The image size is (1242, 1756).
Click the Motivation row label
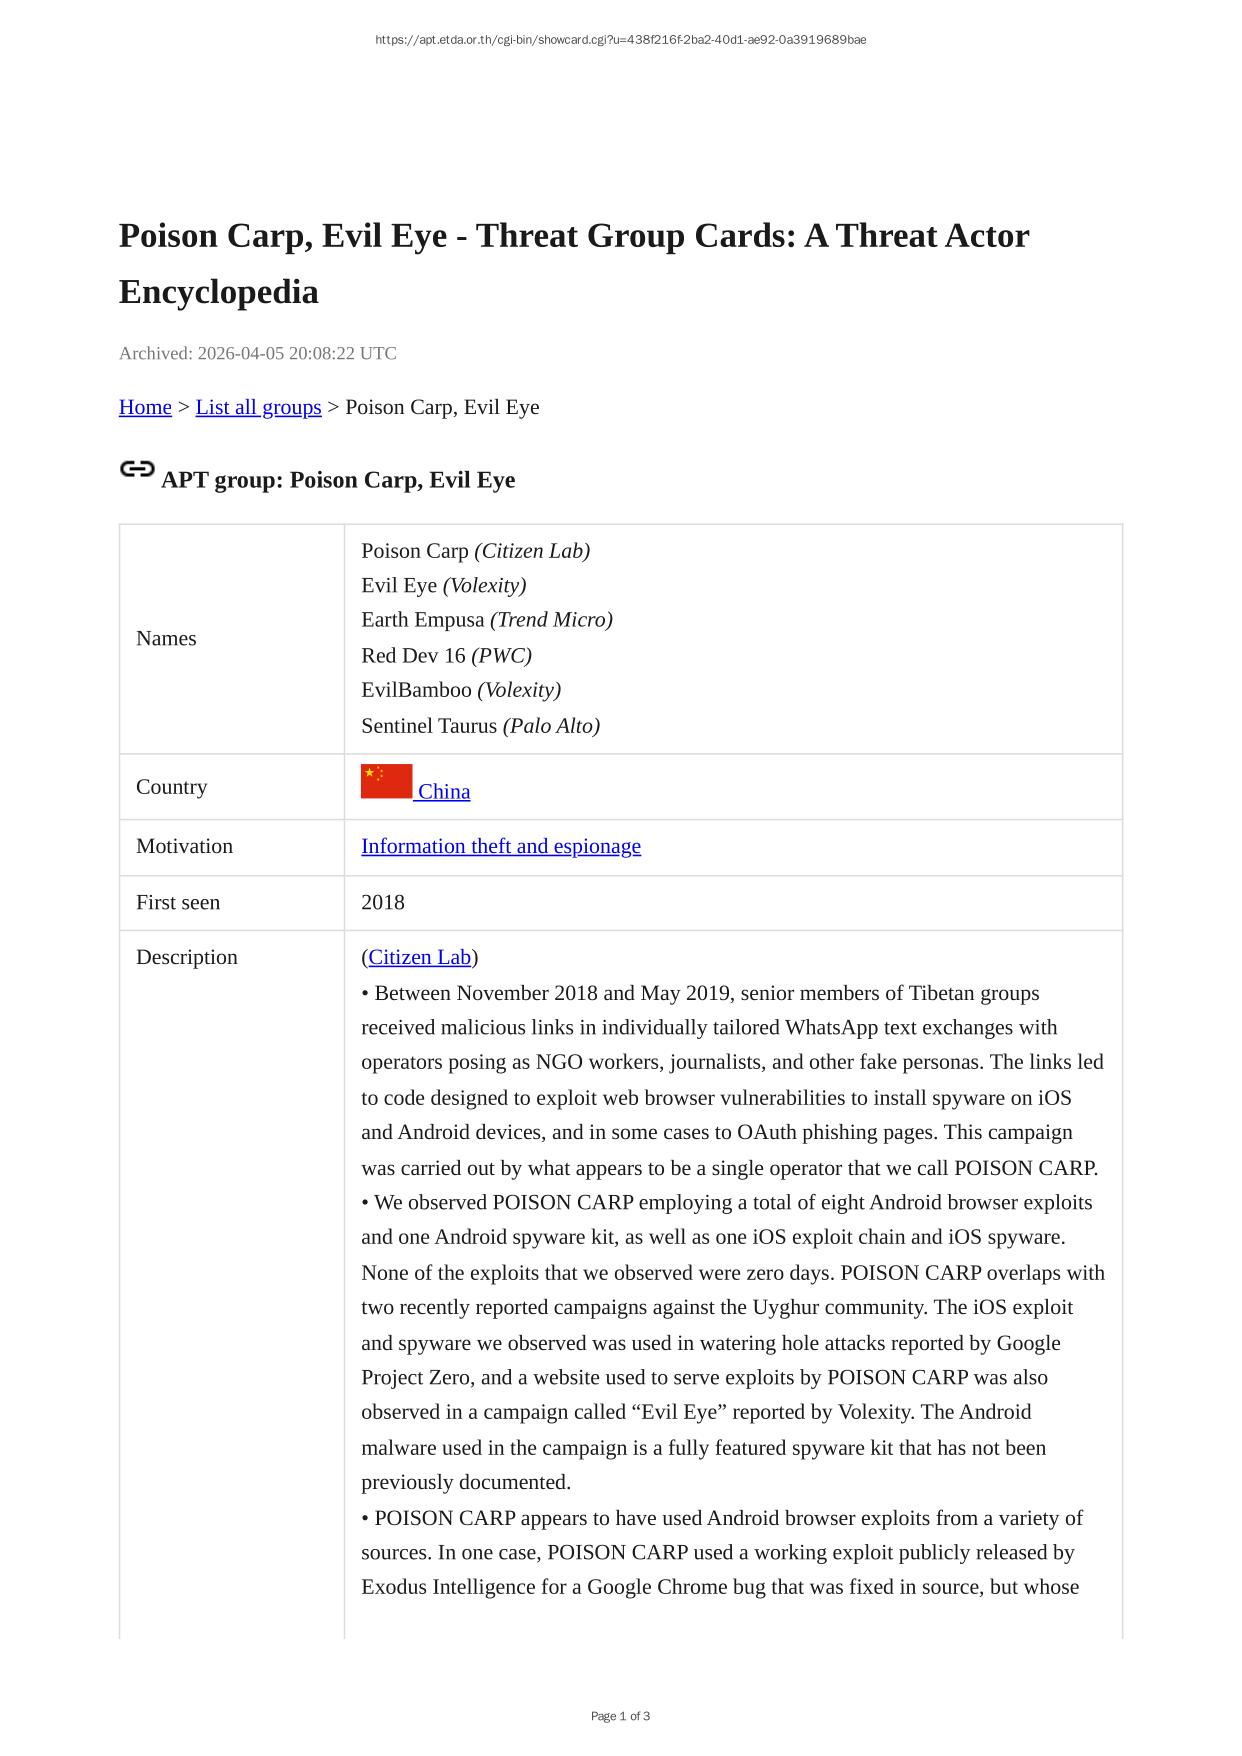tap(184, 846)
